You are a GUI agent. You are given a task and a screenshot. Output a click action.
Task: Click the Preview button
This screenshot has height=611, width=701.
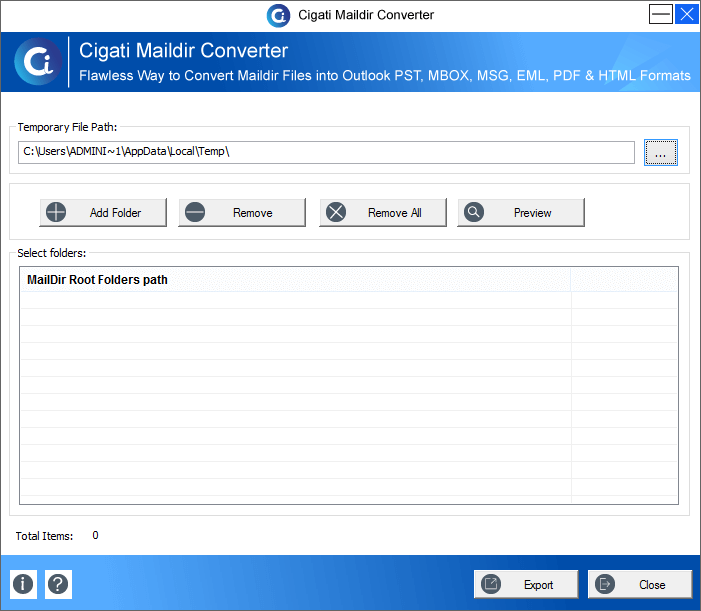521,212
